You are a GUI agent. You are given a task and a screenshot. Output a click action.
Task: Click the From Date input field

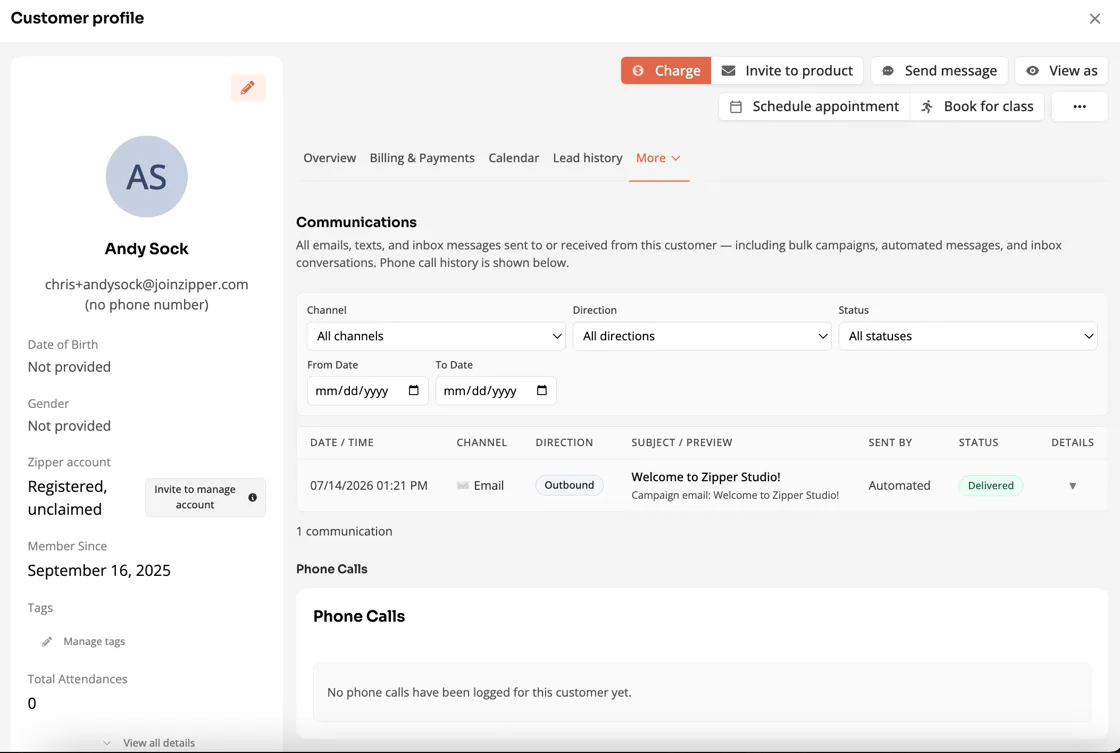[367, 390]
